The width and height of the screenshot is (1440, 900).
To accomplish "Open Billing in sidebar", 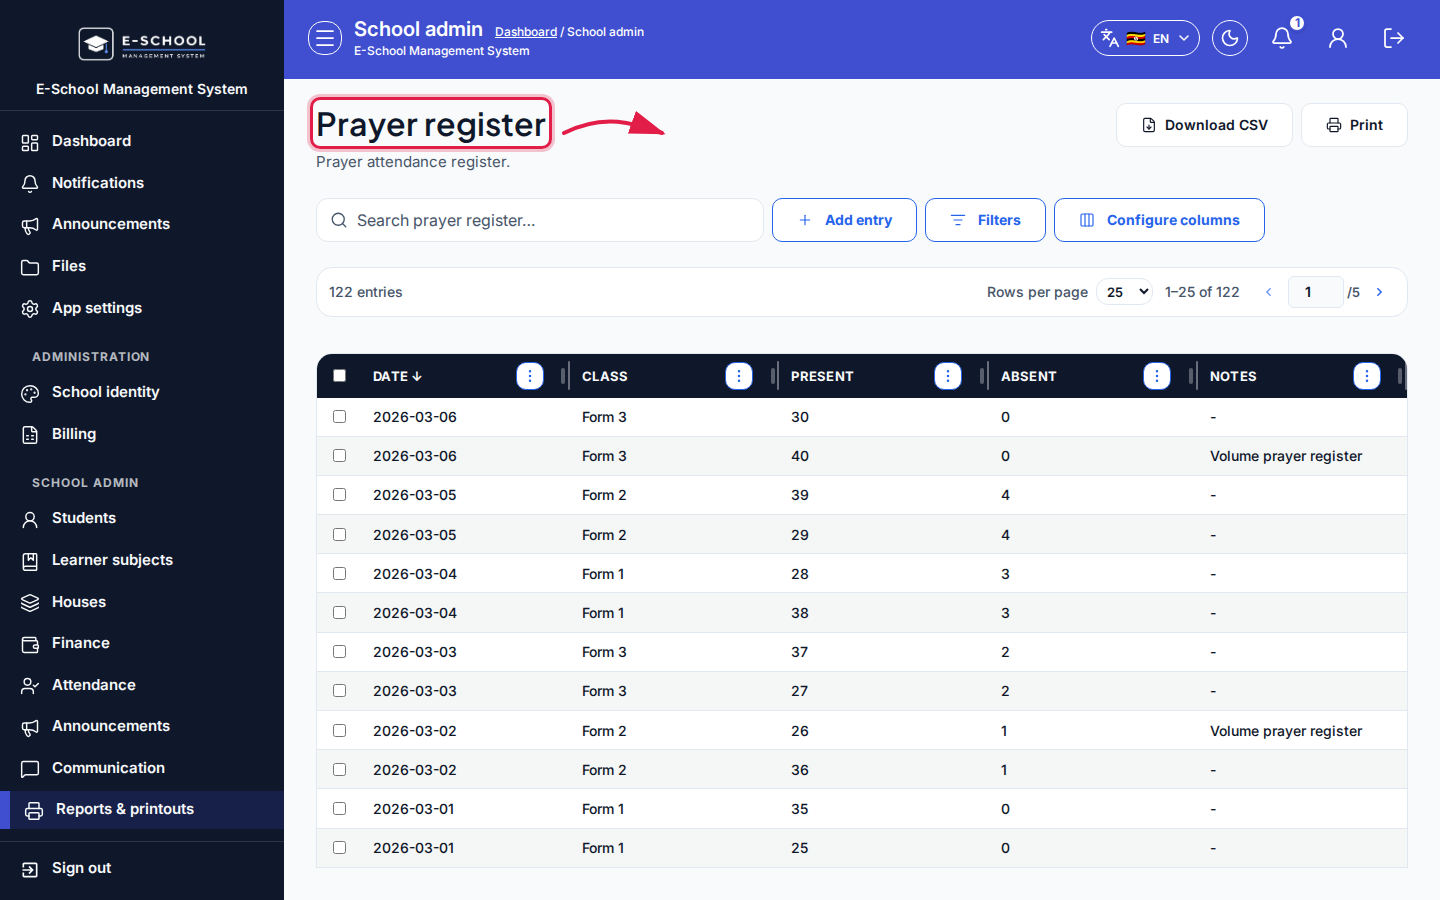I will [x=142, y=434].
